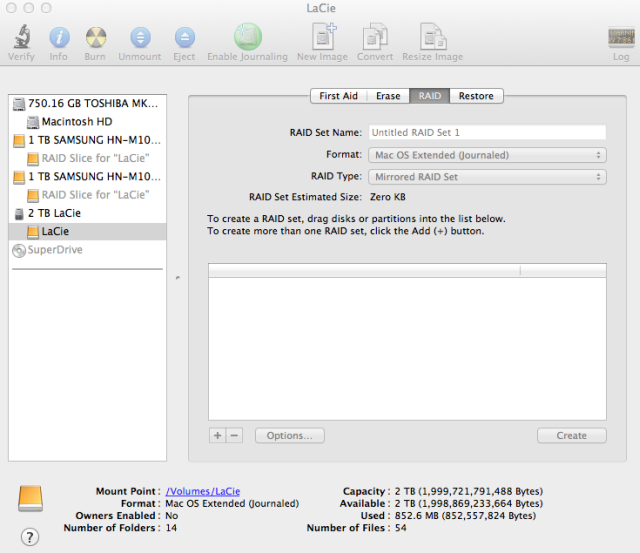Screen dimensions: 640x553
Task: Open the Format dropdown menu
Action: pyautogui.click(x=487, y=155)
